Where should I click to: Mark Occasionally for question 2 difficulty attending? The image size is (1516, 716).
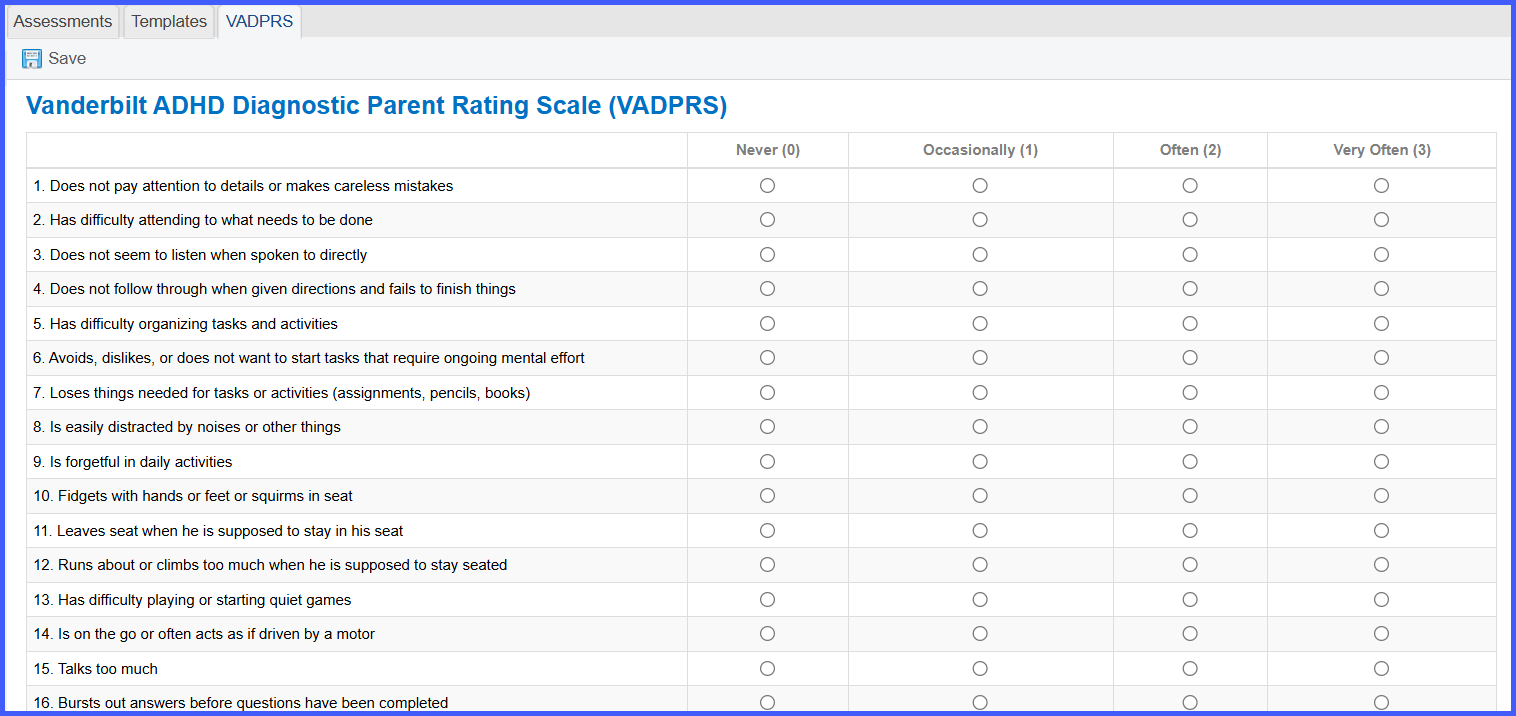pyautogui.click(x=980, y=220)
